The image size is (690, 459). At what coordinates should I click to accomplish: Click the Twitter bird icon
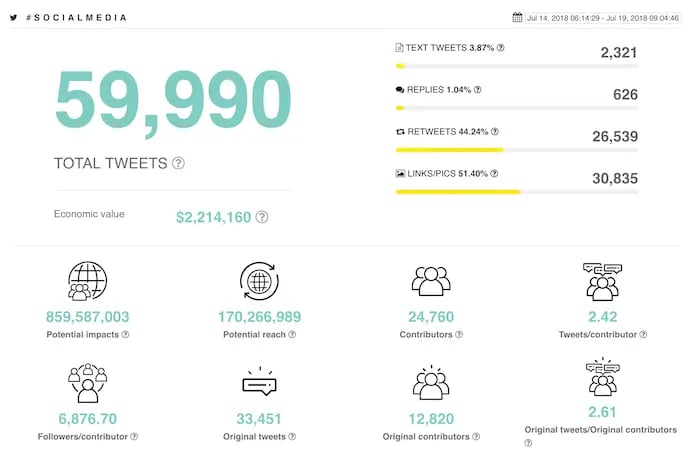tap(13, 17)
